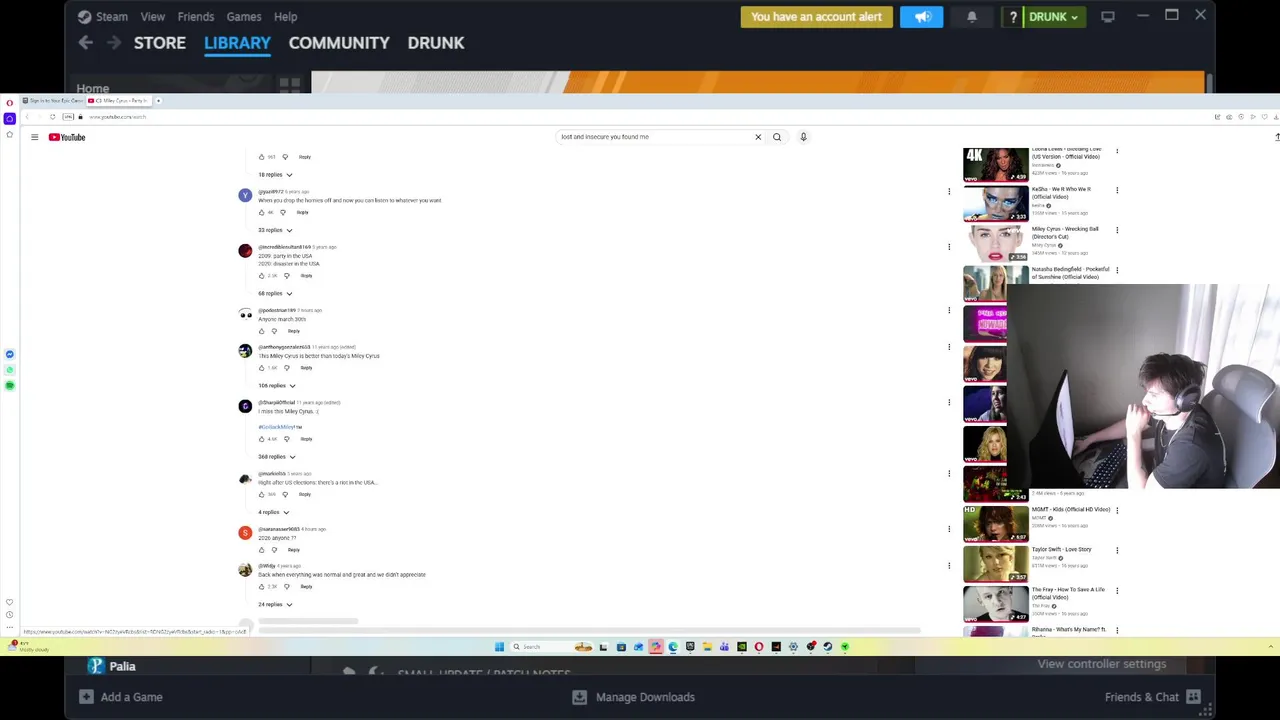The width and height of the screenshot is (1280, 720).
Task: Open options for 'Wrecking Ball' video
Action: pos(1117,230)
